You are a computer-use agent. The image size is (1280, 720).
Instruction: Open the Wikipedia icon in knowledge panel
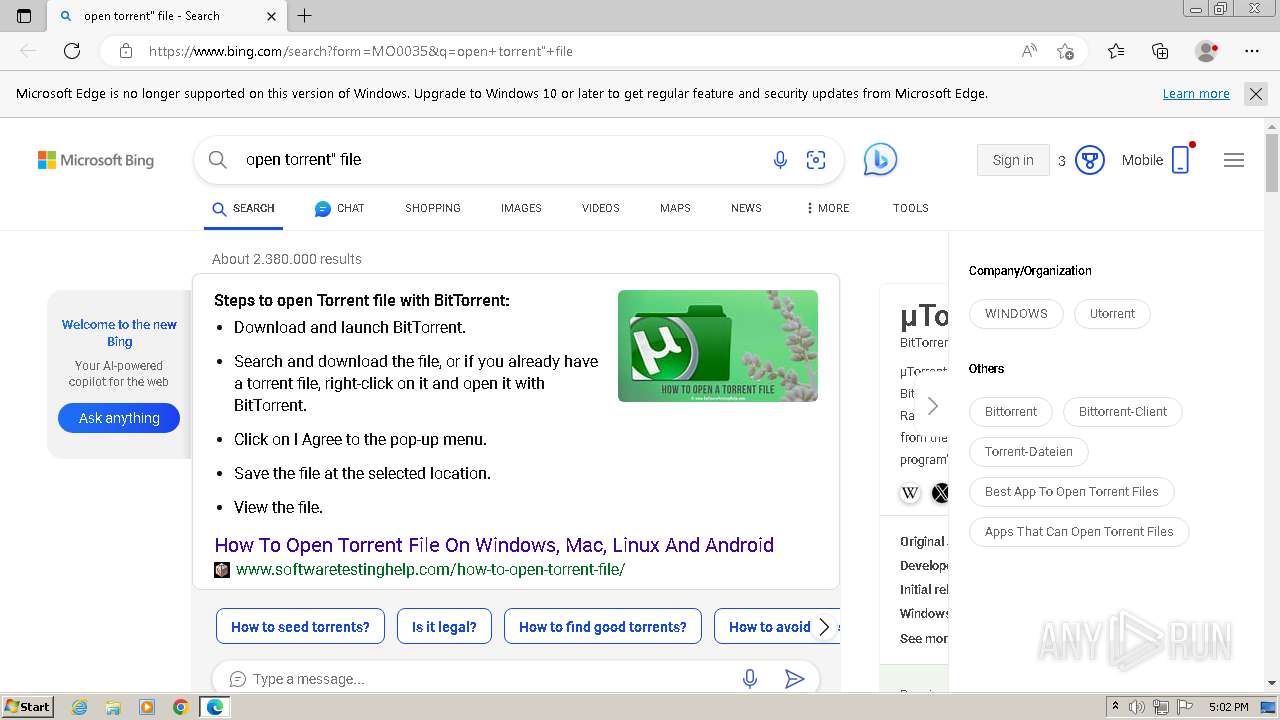click(910, 493)
